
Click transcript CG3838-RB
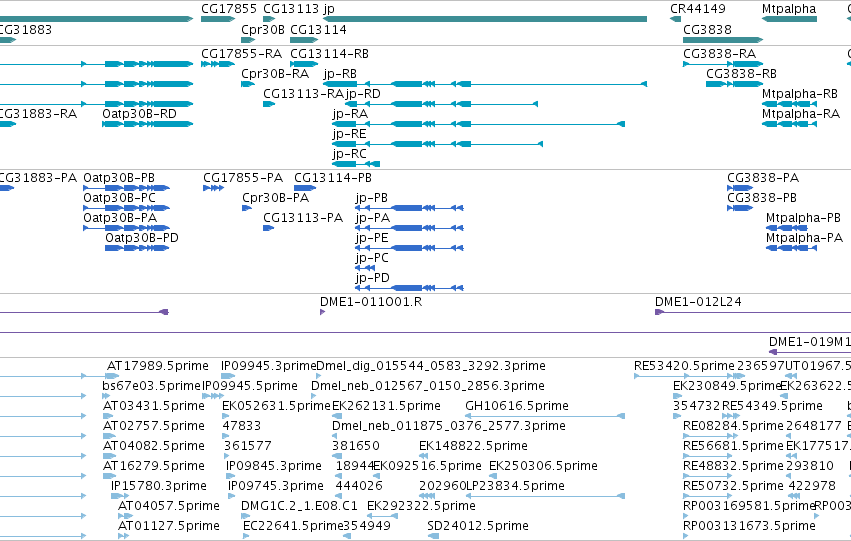741,74
